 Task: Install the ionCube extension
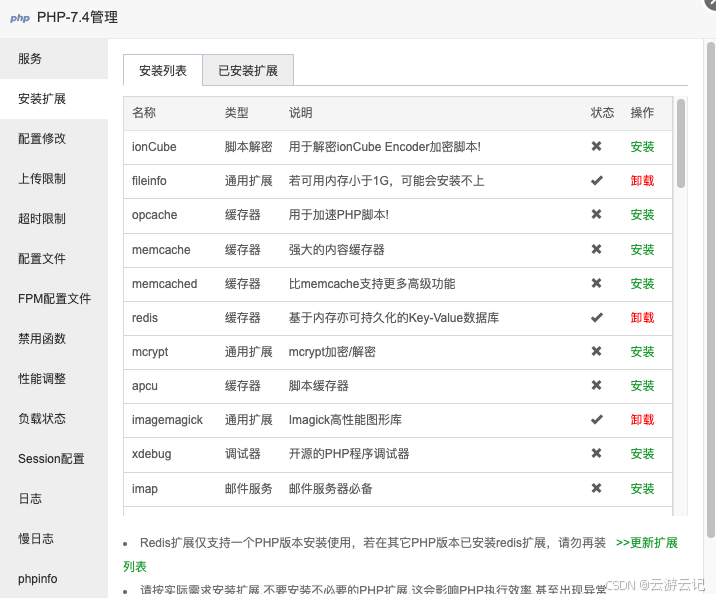tap(642, 147)
